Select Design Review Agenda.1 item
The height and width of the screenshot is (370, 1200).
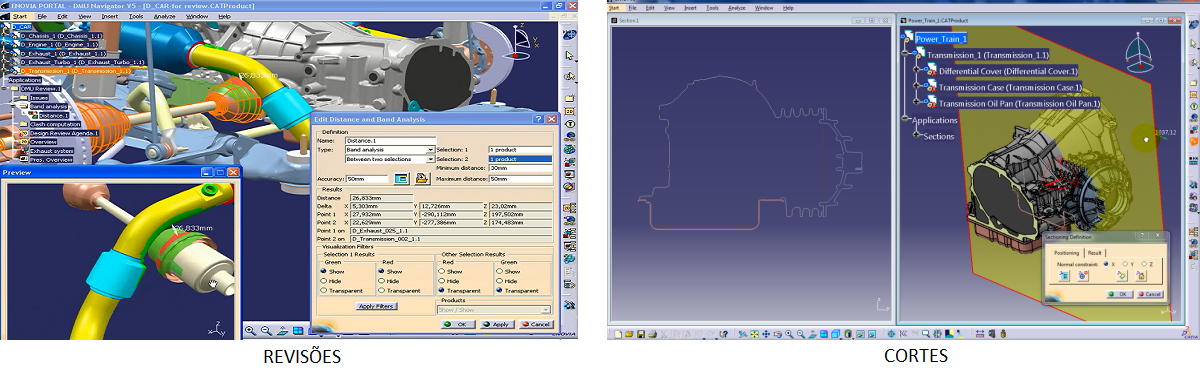[x=64, y=133]
